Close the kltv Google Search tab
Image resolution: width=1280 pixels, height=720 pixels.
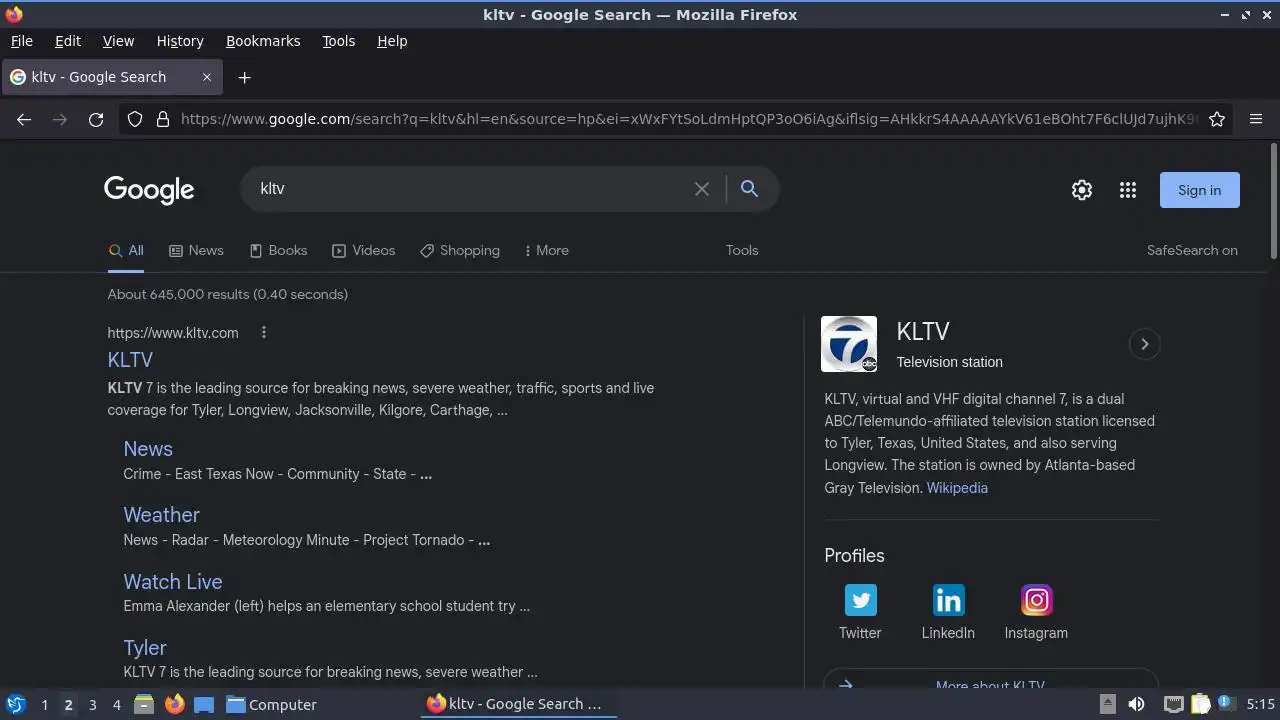[207, 77]
